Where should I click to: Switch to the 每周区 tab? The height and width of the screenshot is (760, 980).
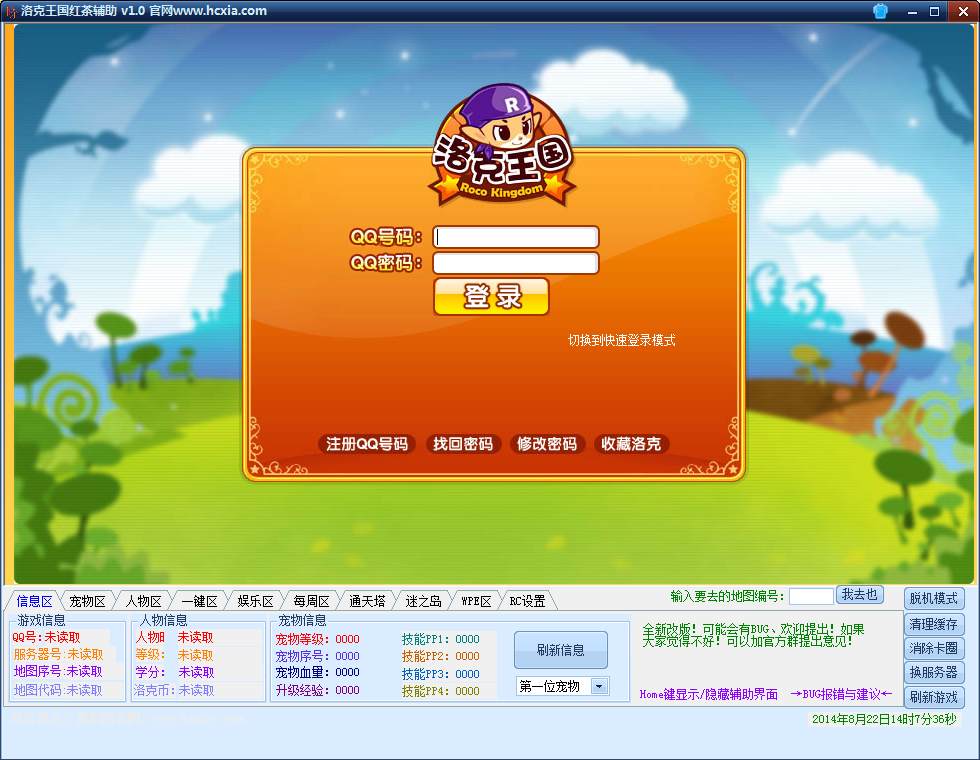coord(311,601)
